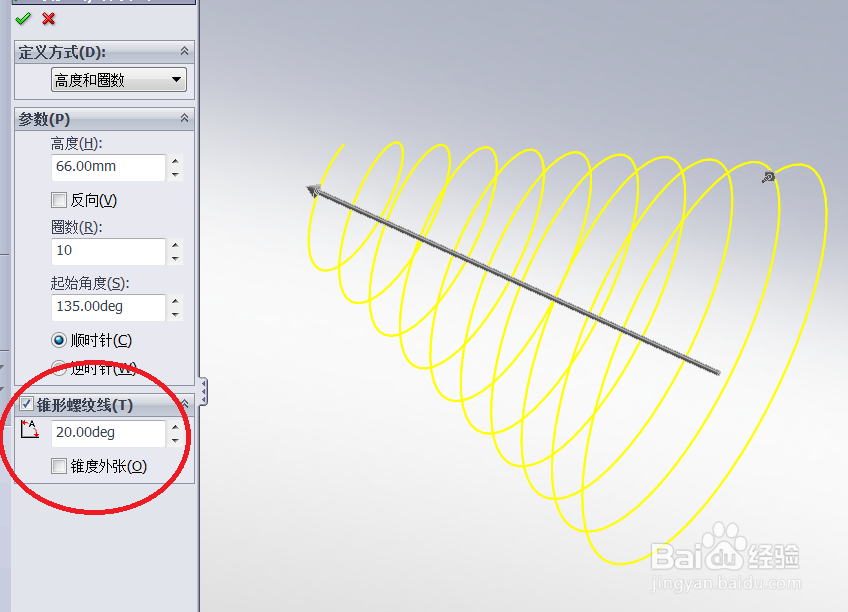Click the panel splitter handle
The image size is (848, 612).
coord(203,391)
